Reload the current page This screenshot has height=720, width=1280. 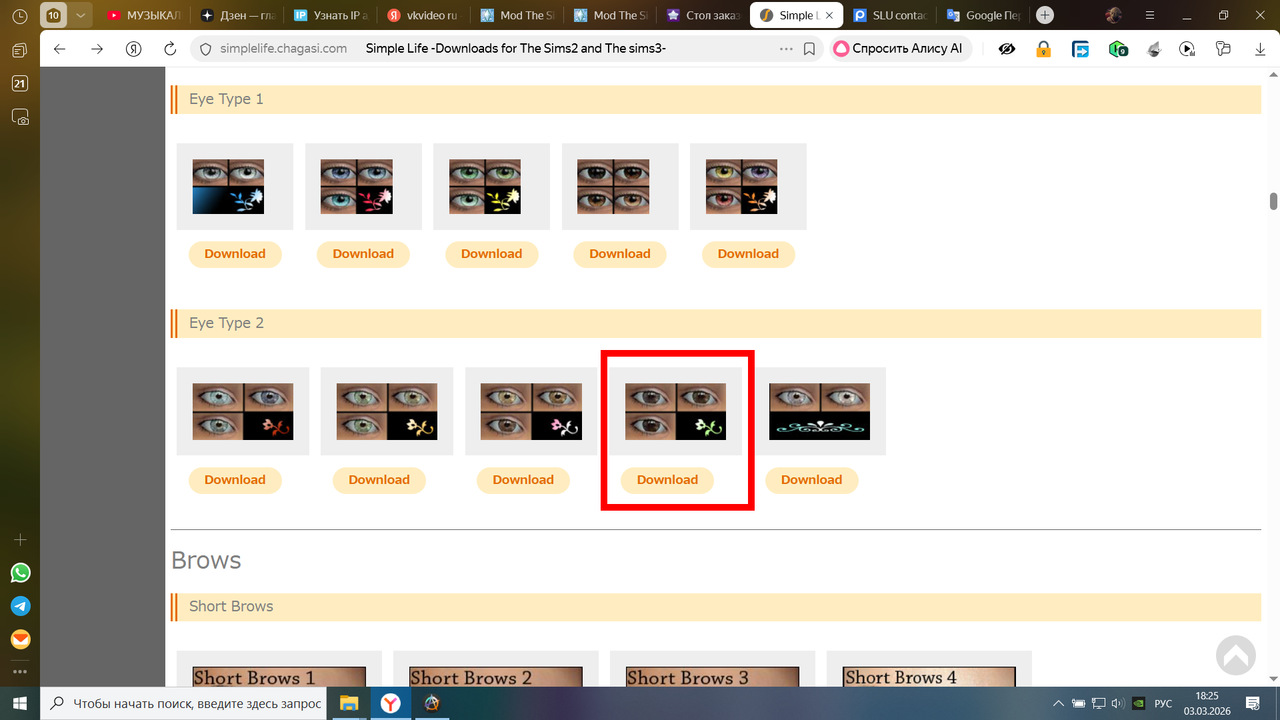point(170,49)
